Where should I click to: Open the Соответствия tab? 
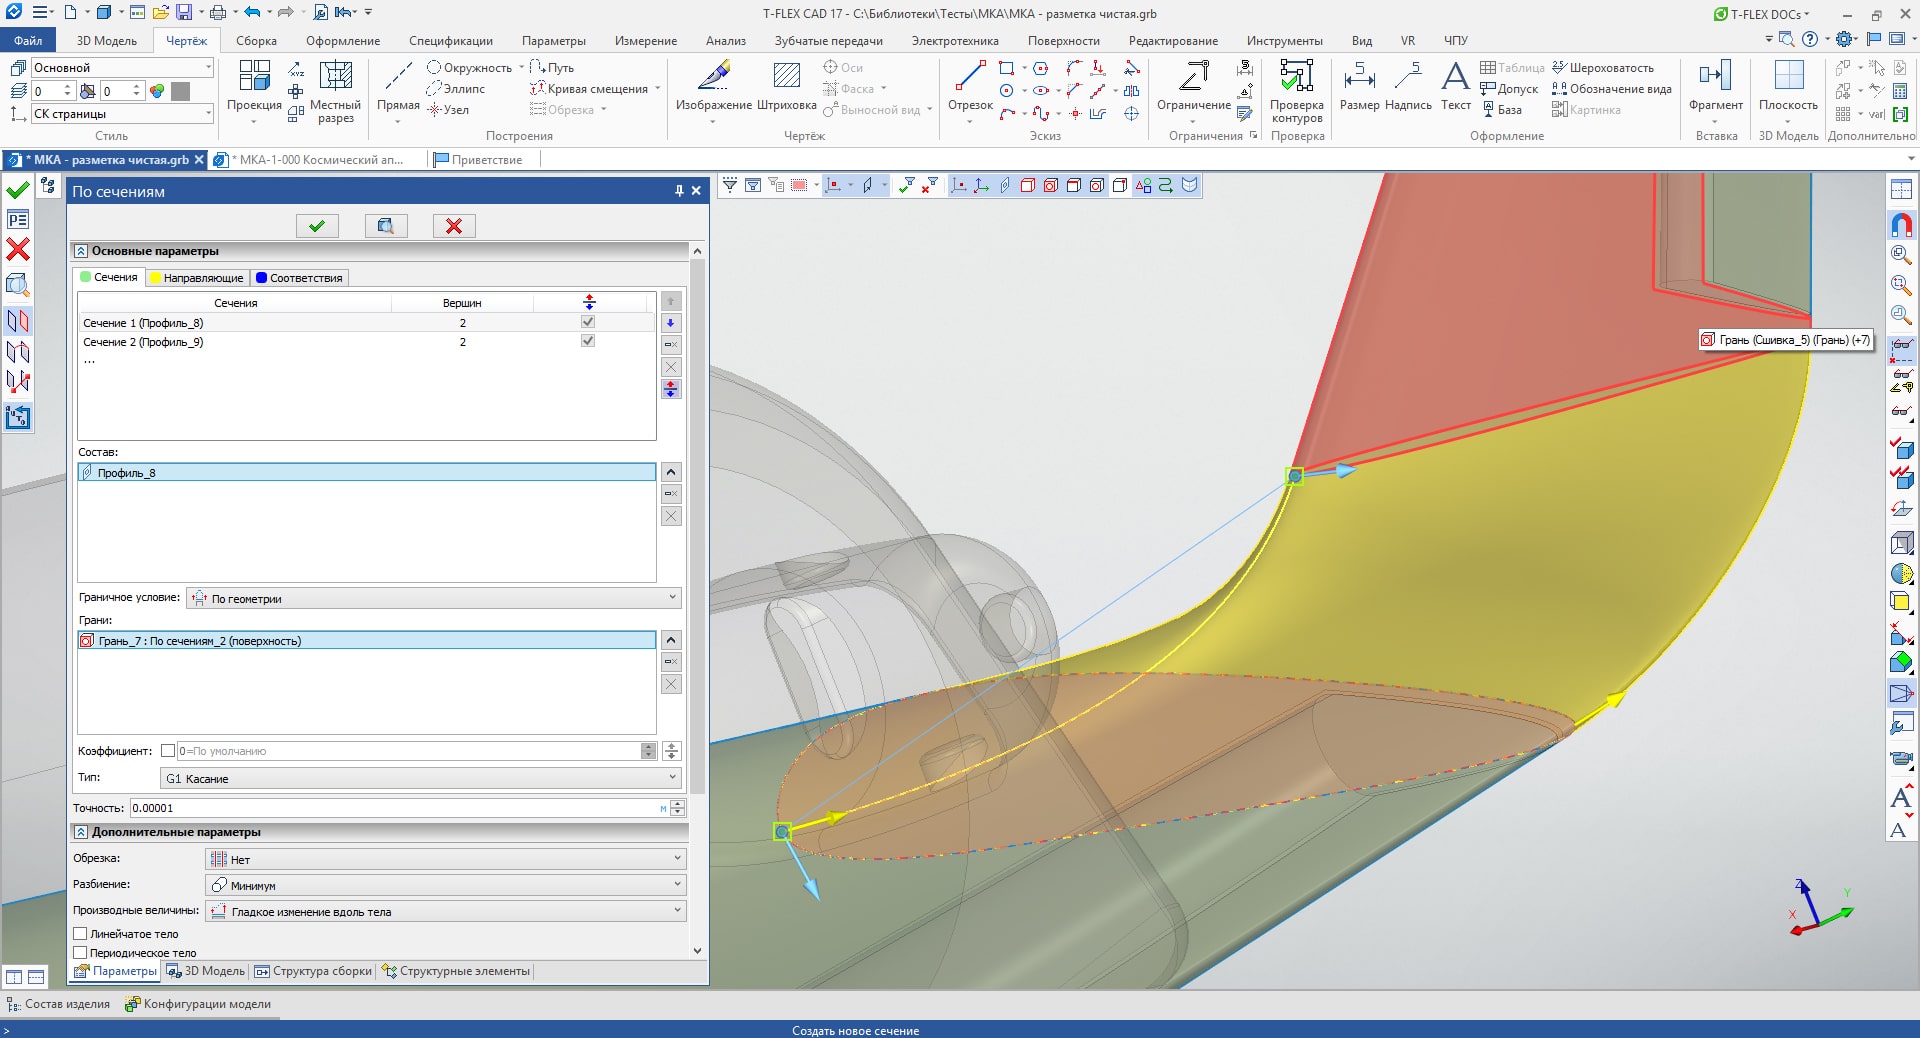299,278
